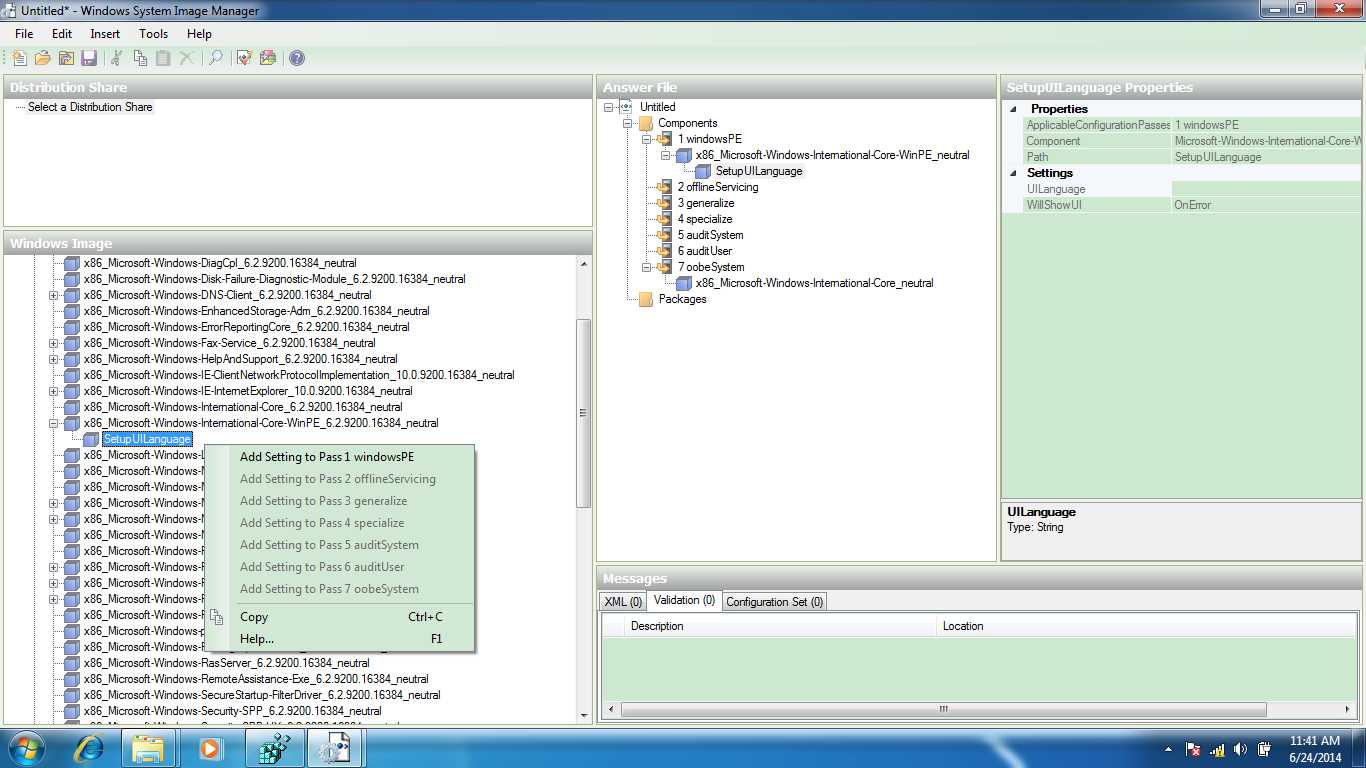Image resolution: width=1366 pixels, height=768 pixels.
Task: Click the Paste clipboard toolbar icon
Action: point(163,58)
